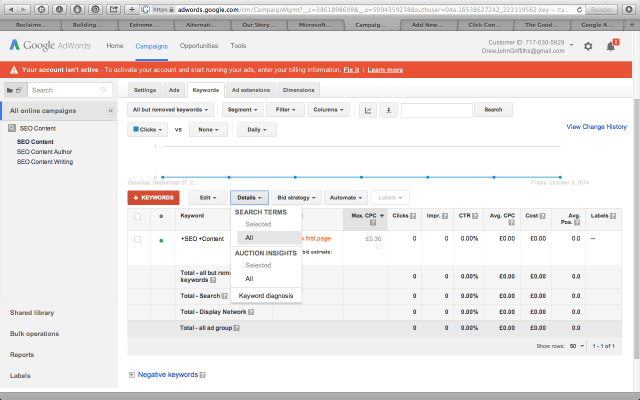Open the Columns dropdown
This screenshot has width=640, height=400.
pos(328,110)
